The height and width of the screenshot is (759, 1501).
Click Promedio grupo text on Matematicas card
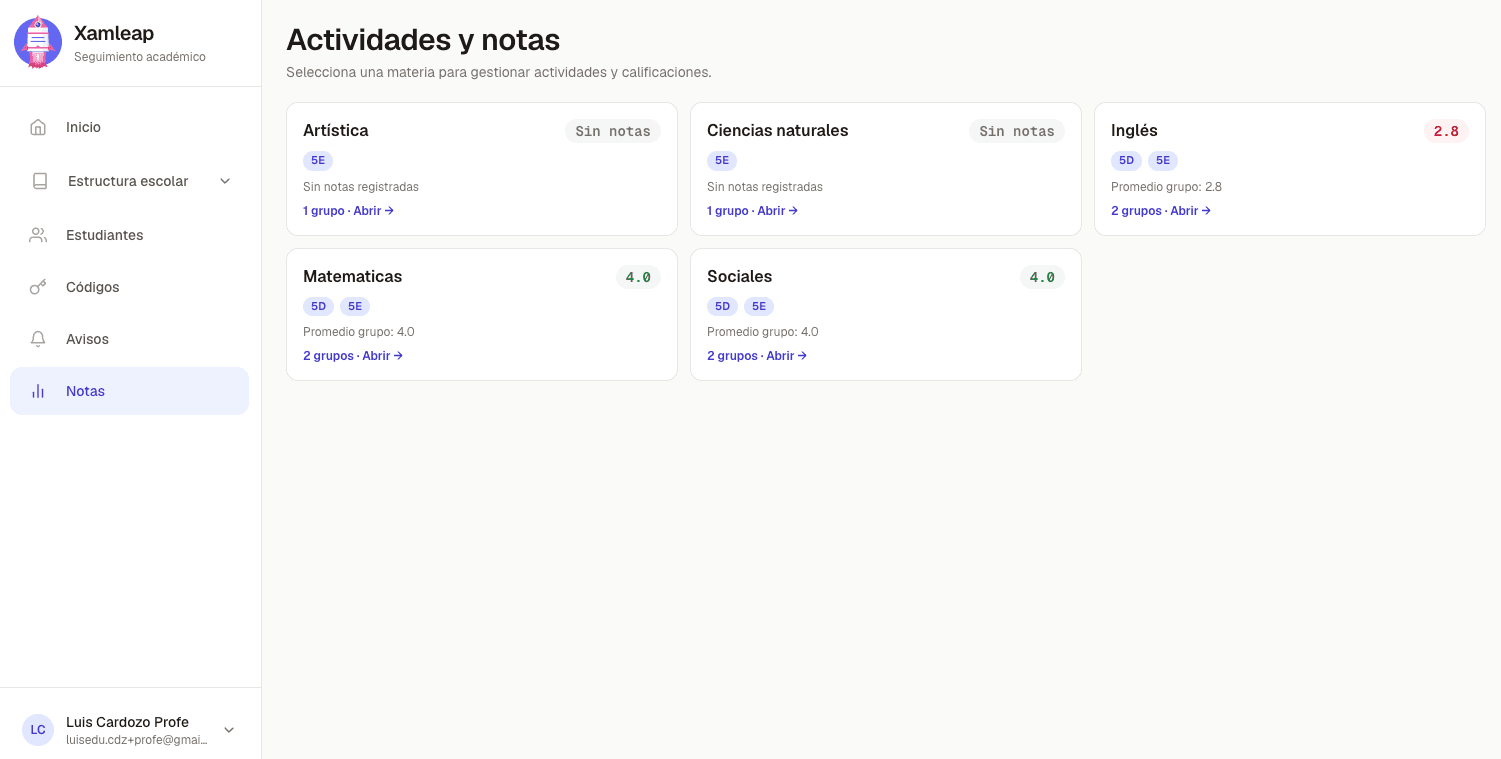[x=358, y=332]
